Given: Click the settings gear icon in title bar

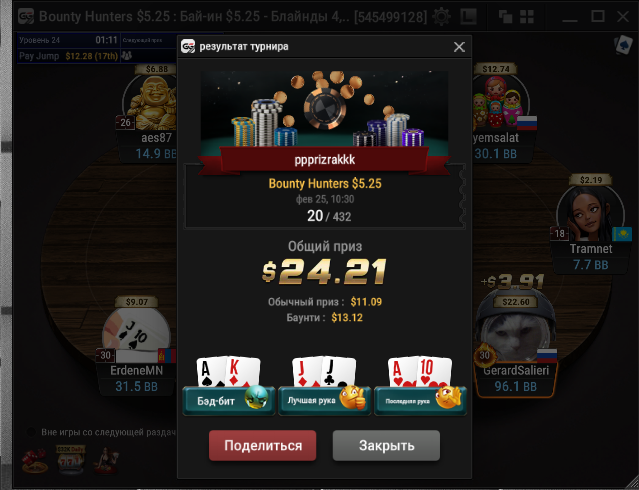Looking at the screenshot, I should [441, 17].
